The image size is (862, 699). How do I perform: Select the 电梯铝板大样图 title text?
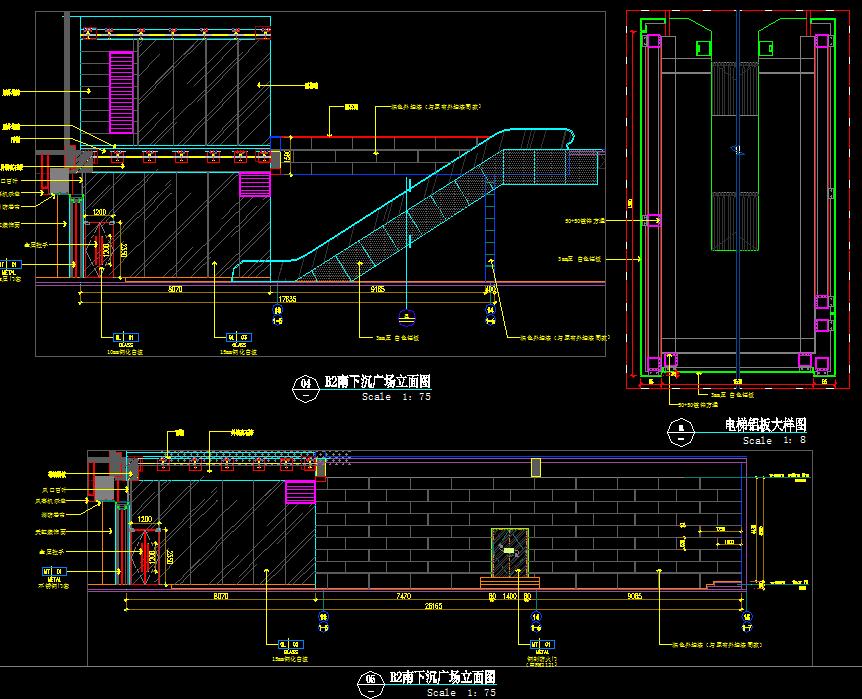point(765,426)
